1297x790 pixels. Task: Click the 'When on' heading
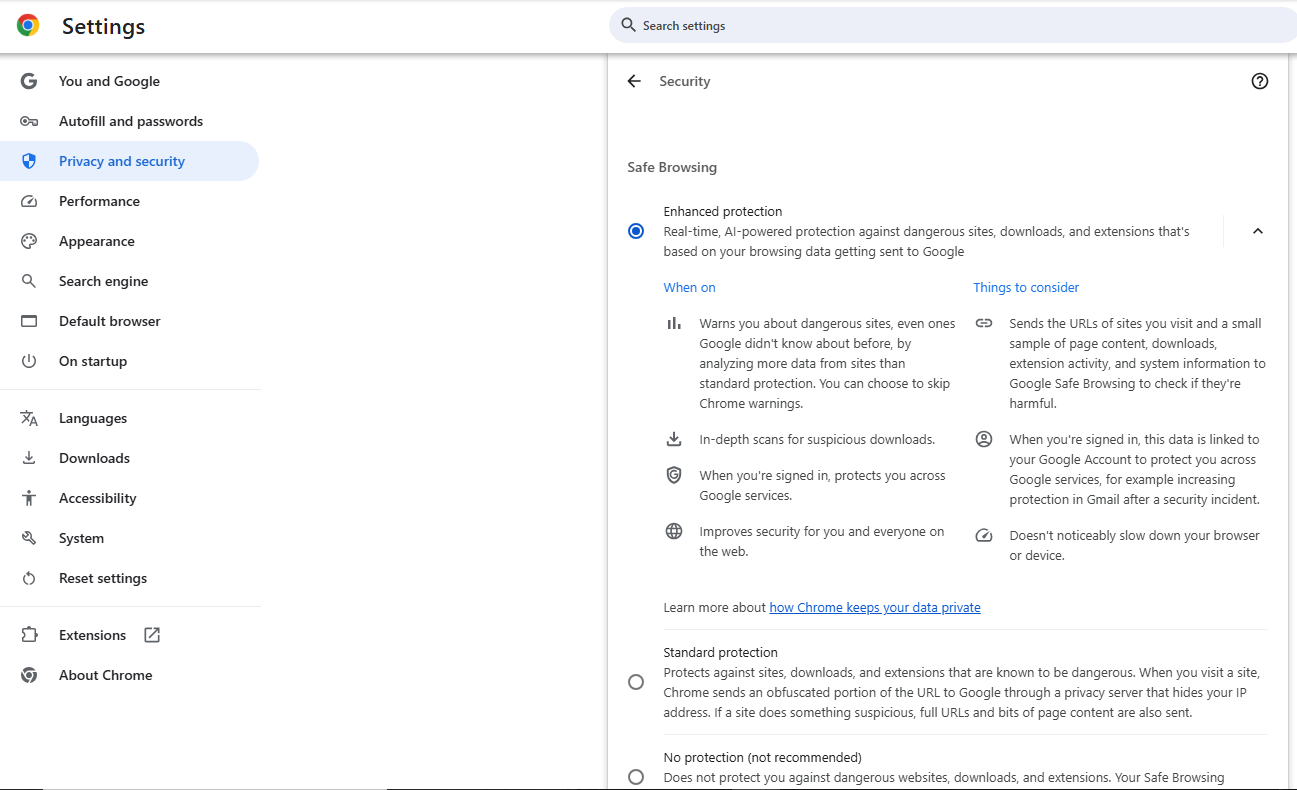pyautogui.click(x=690, y=287)
